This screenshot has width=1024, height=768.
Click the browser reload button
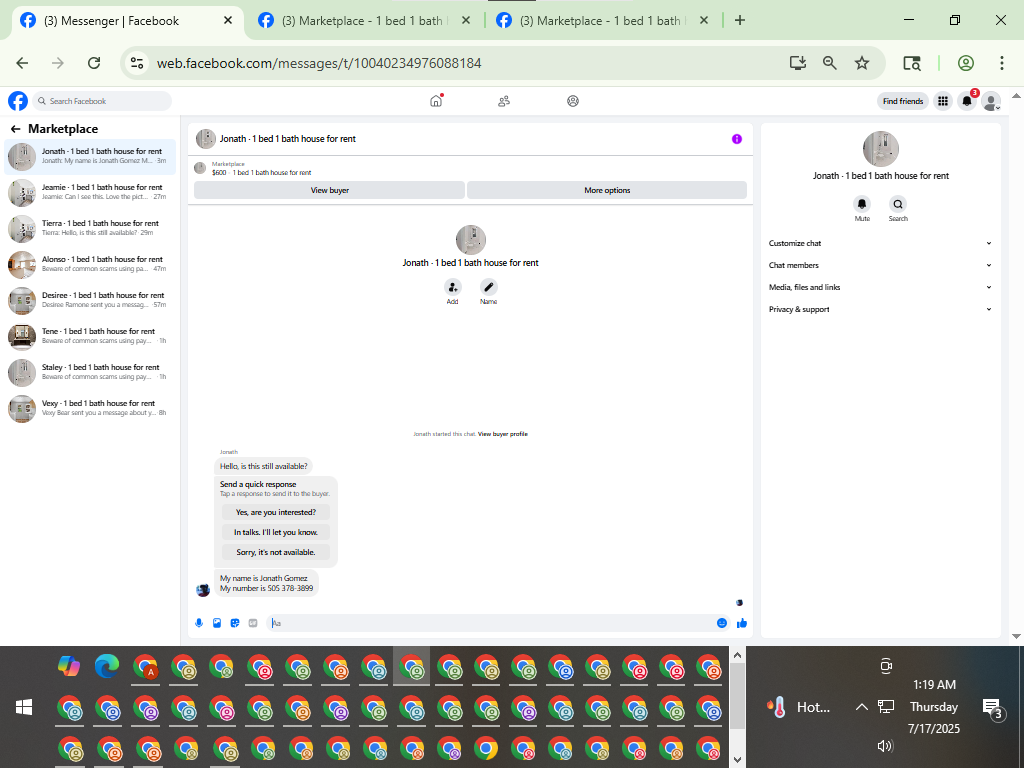(94, 63)
